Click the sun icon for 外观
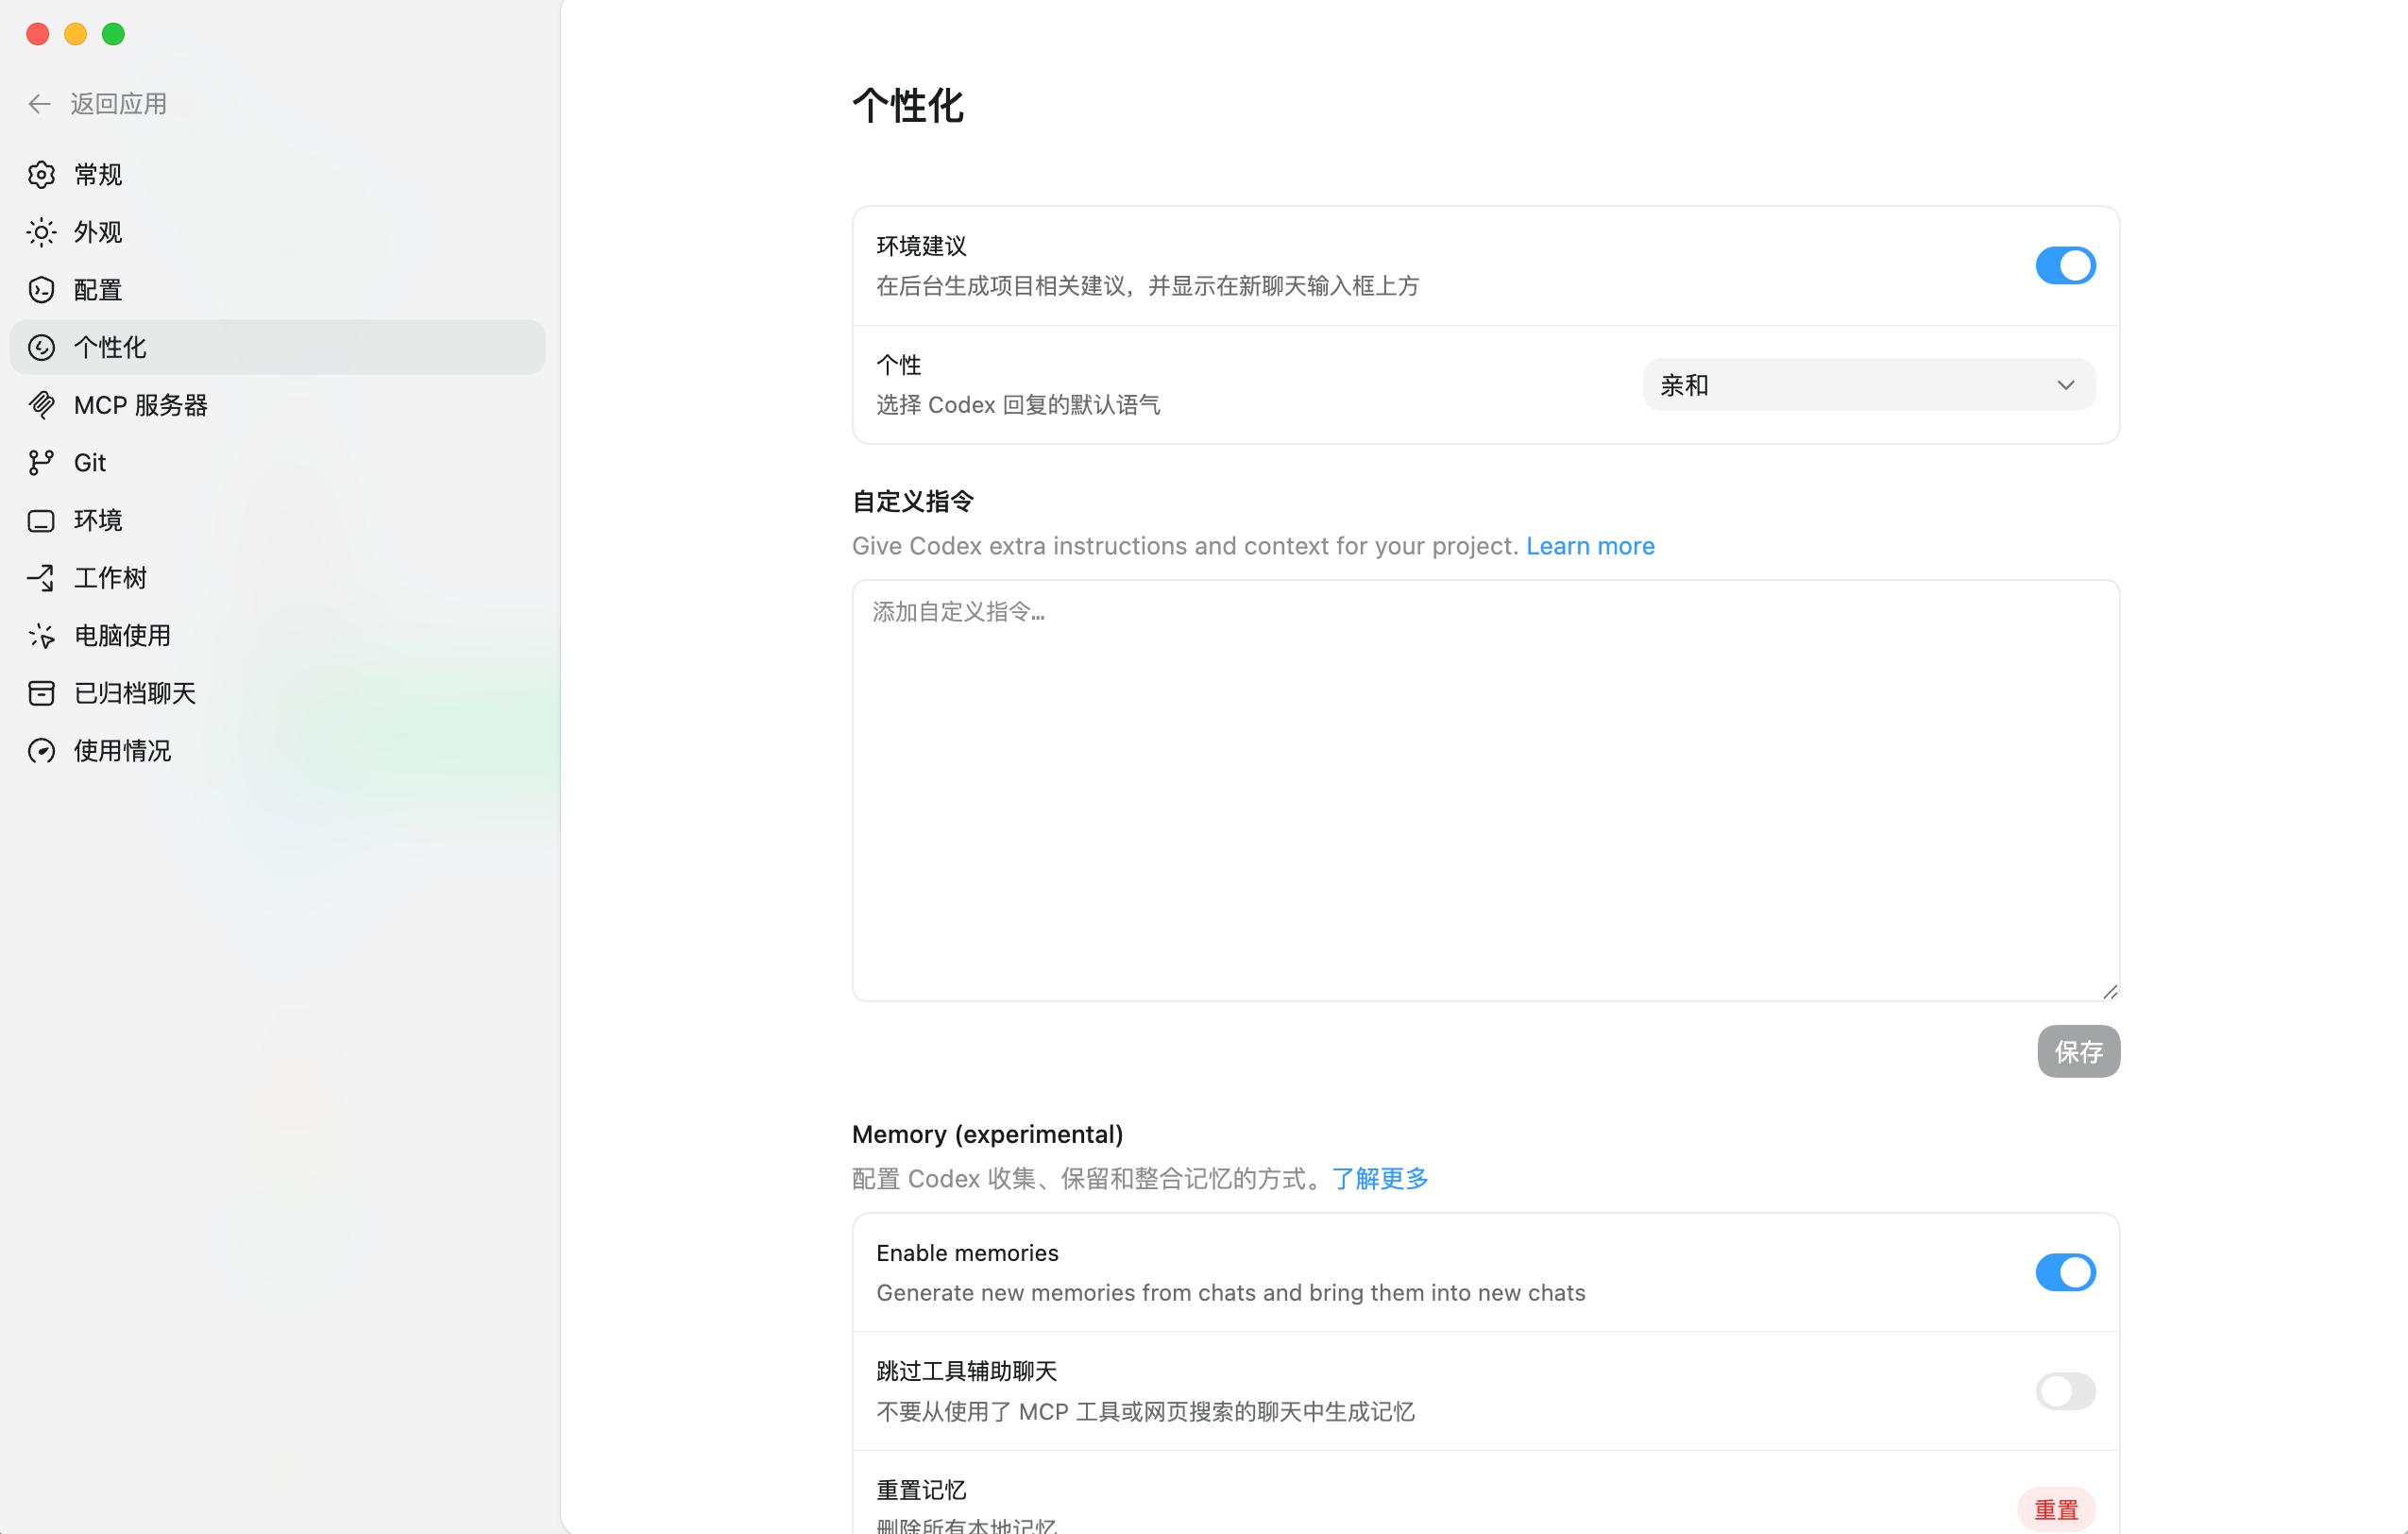Screen dimensions: 2408x1534 point(41,233)
